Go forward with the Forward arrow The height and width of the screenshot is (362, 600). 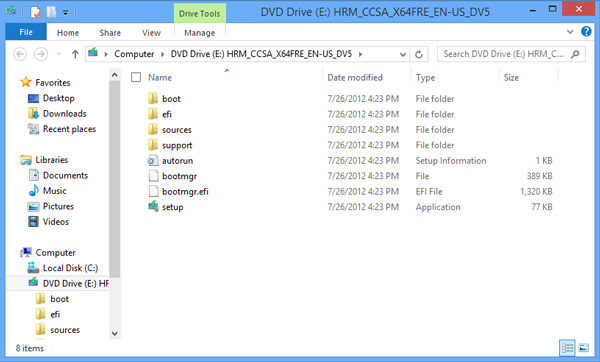tap(41, 54)
